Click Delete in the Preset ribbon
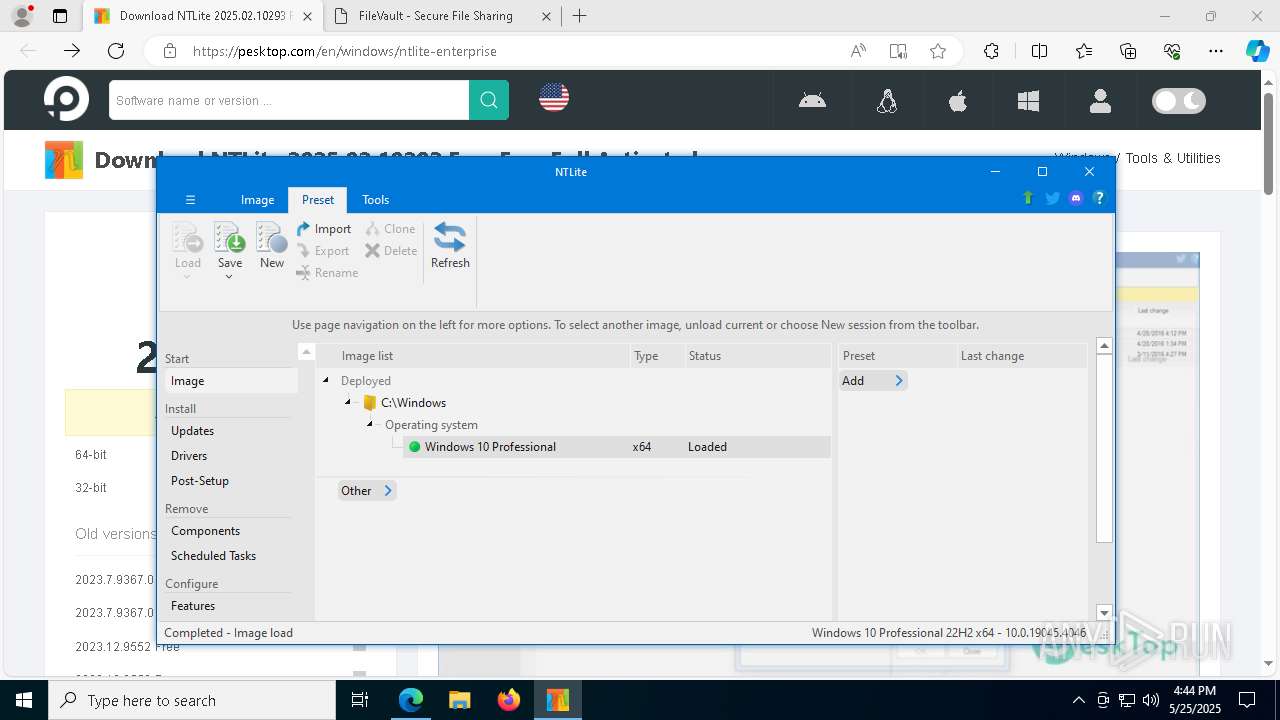The height and width of the screenshot is (720, 1280). (x=391, y=251)
